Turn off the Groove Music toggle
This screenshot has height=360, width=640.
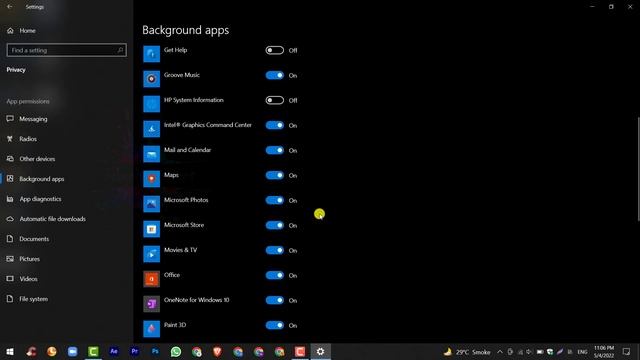click(275, 75)
